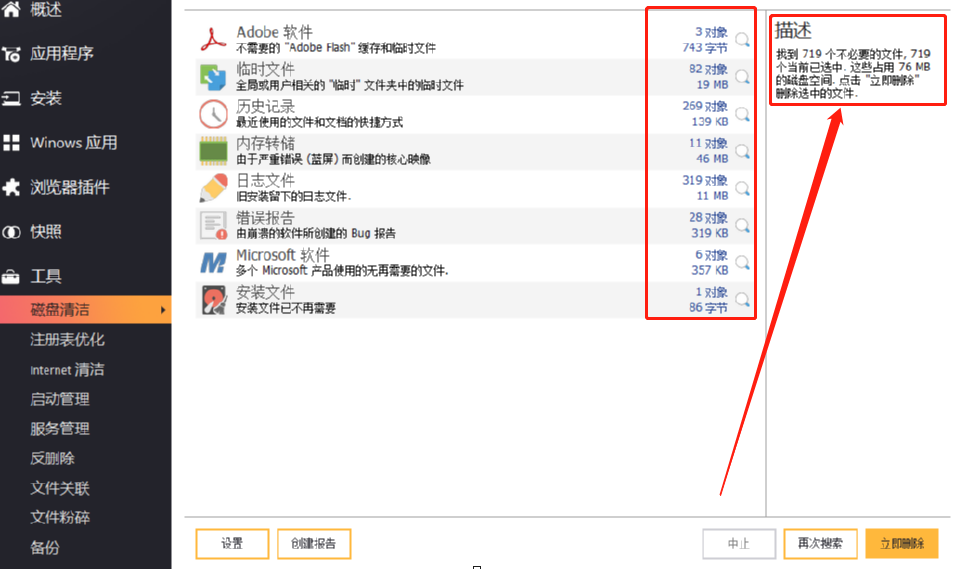
Task: Open 反删除 tool
Action: coord(52,458)
